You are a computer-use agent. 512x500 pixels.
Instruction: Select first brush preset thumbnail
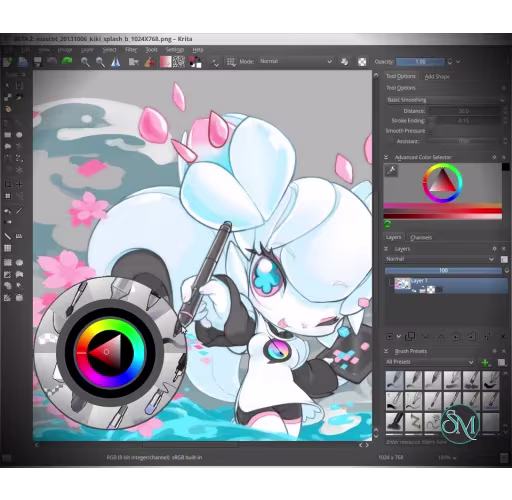pyautogui.click(x=394, y=380)
